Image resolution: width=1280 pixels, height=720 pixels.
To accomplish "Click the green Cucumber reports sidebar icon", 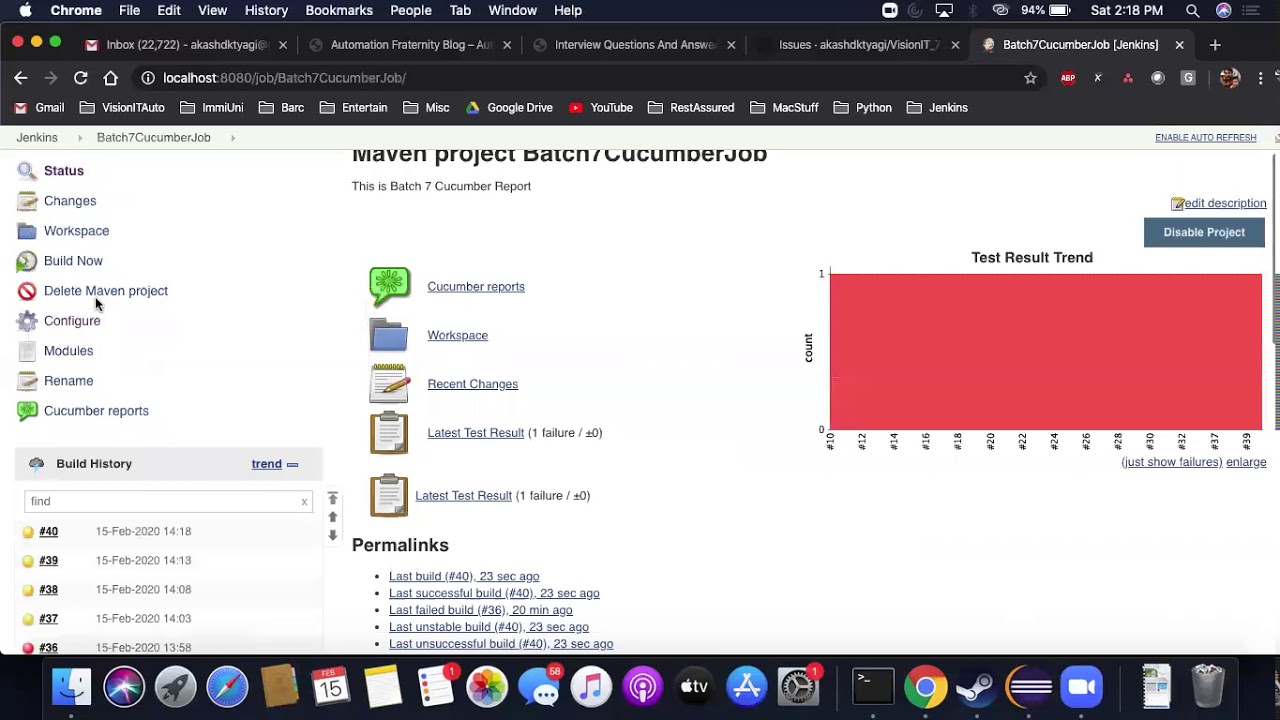I will click(27, 411).
